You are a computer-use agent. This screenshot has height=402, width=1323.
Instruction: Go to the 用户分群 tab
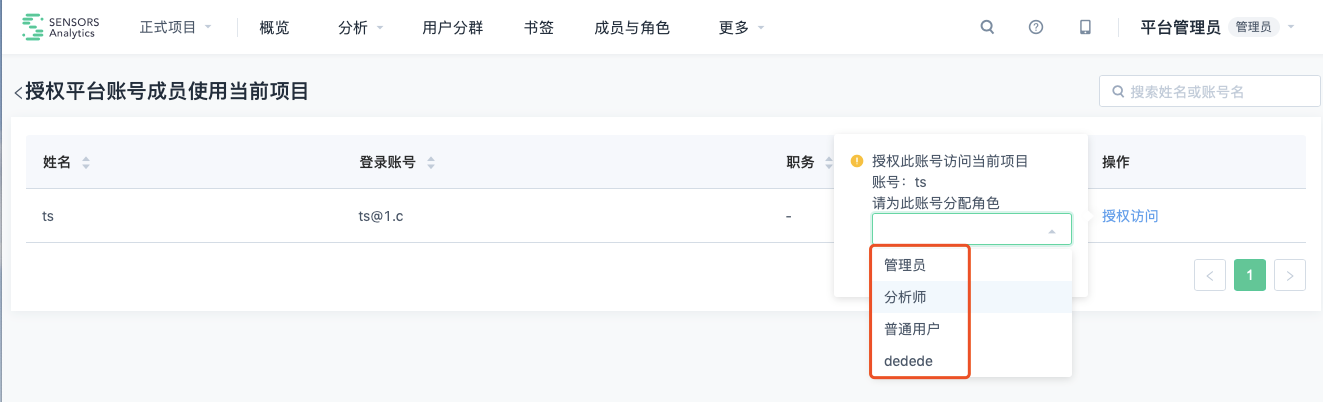pyautogui.click(x=453, y=27)
